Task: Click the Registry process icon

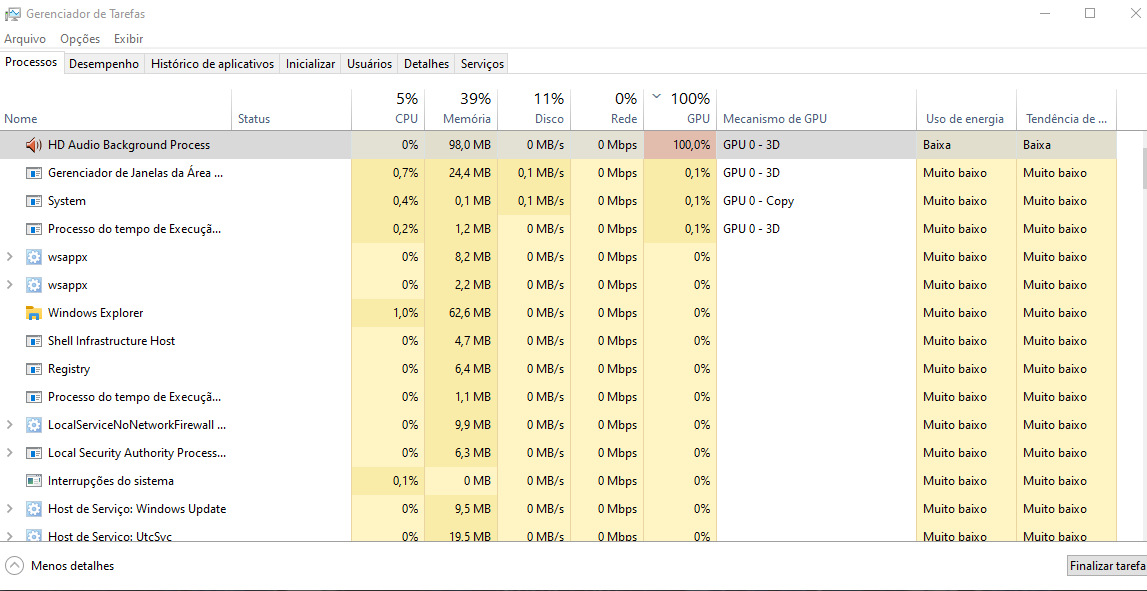Action: click(34, 369)
